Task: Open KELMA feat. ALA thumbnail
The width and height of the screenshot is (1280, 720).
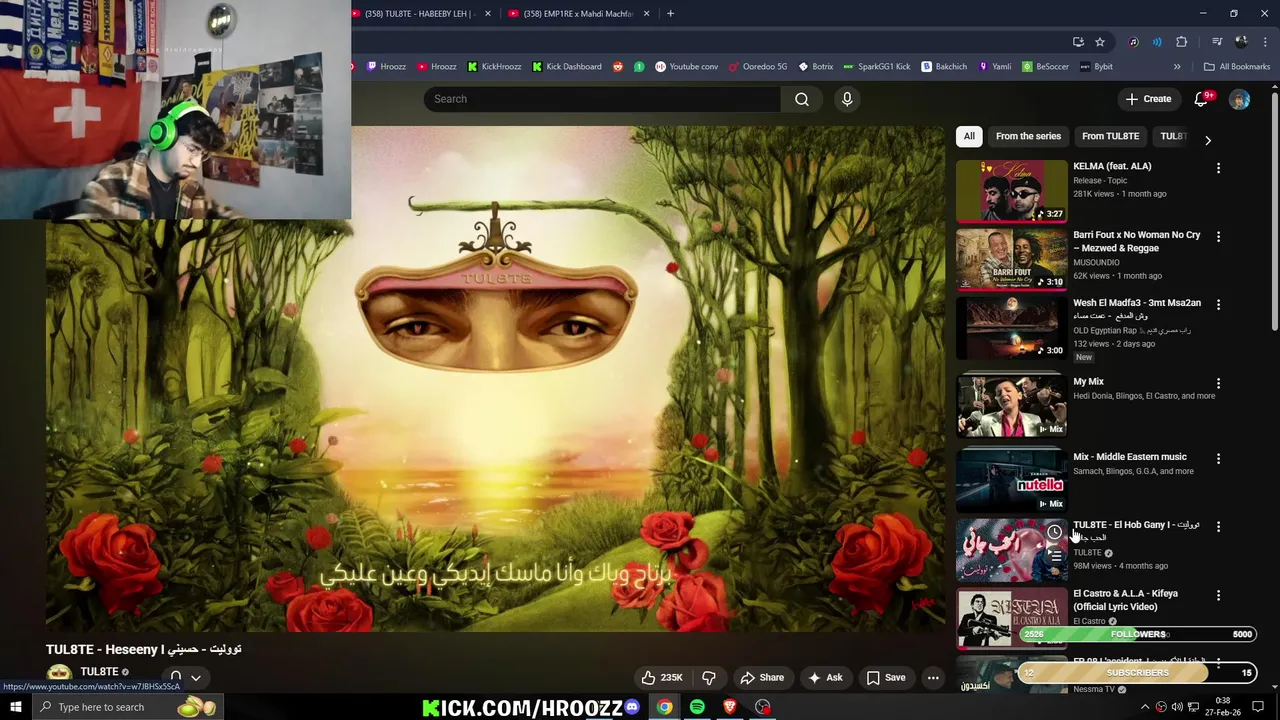Action: coord(1011,190)
